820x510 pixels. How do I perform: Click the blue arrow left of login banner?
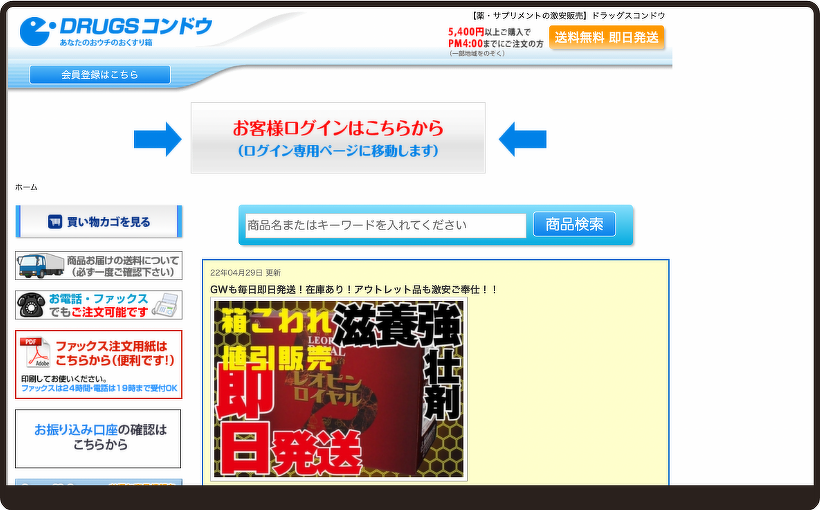[158, 138]
